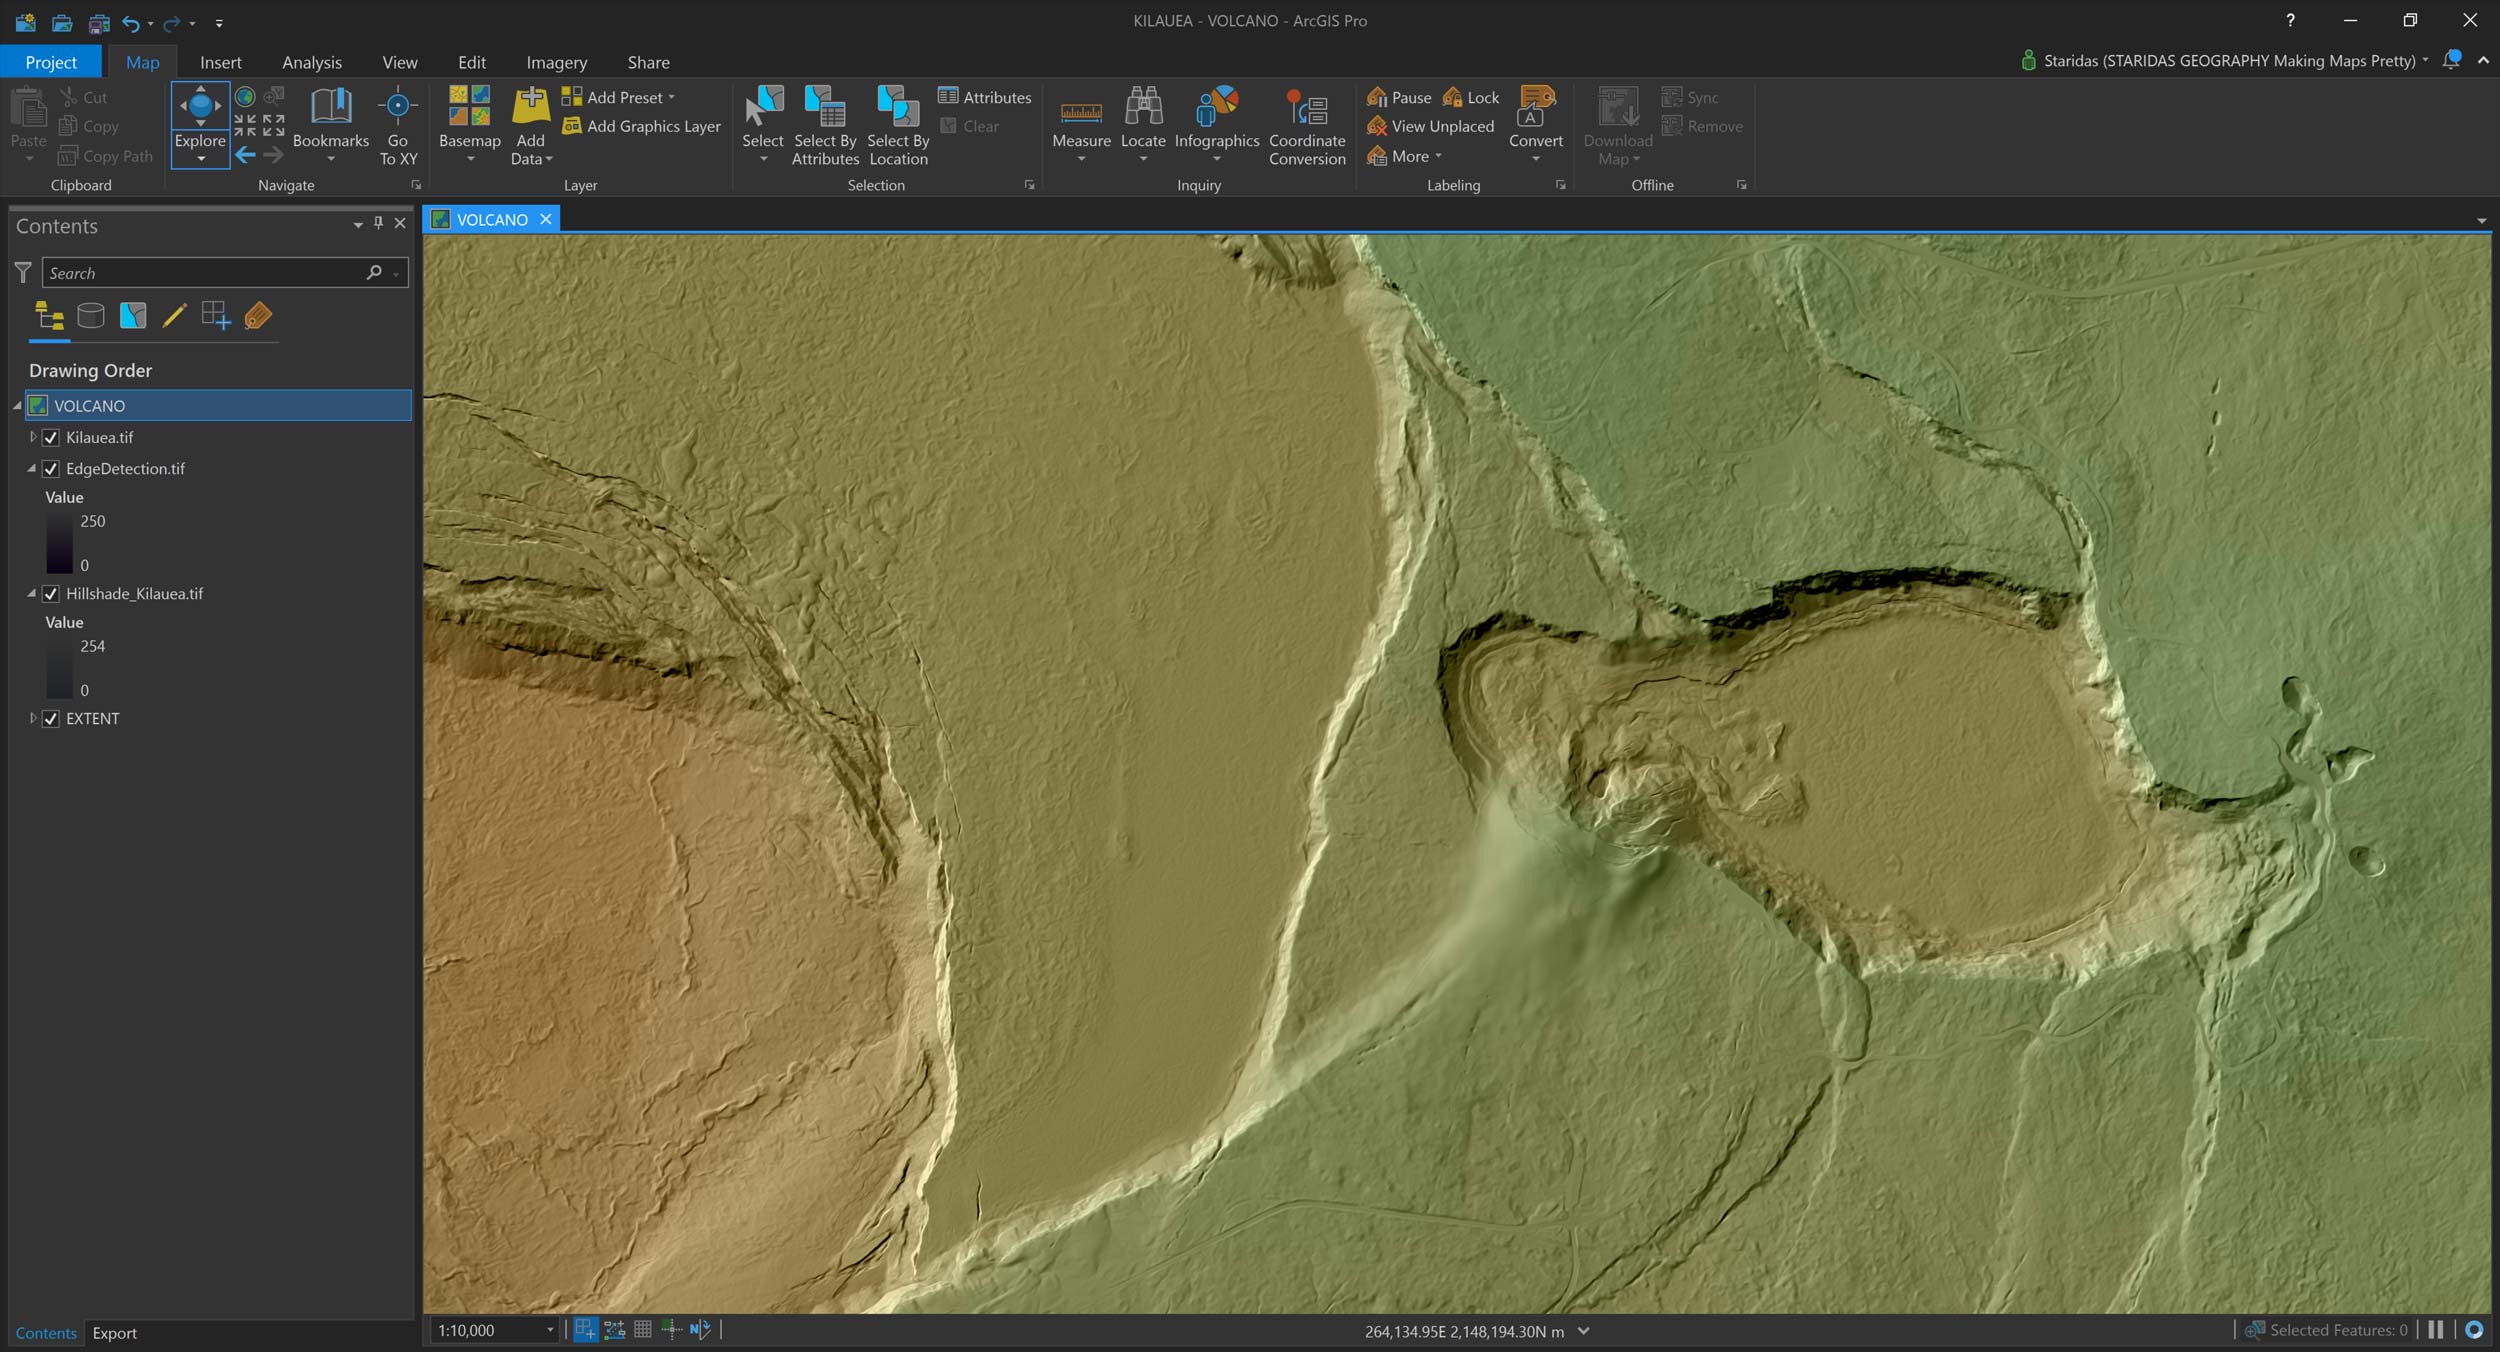Hide the EdgeDetection.tif layer

[x=51, y=469]
